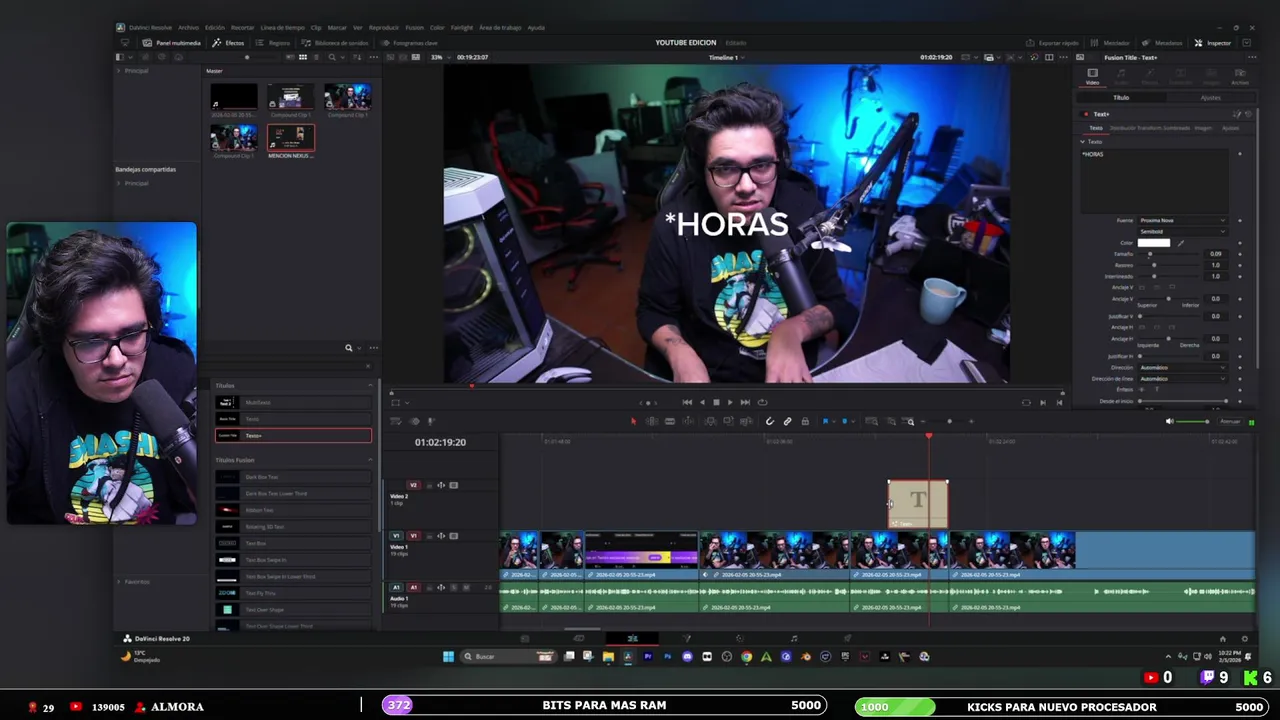1280x720 pixels.
Task: Open the Semibold font style dropdown
Action: coord(1183,232)
